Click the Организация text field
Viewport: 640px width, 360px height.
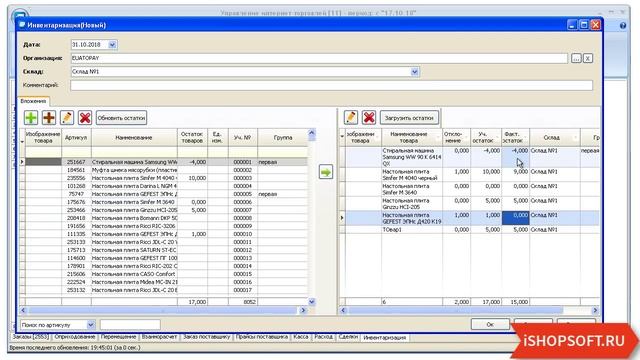[x=319, y=58]
